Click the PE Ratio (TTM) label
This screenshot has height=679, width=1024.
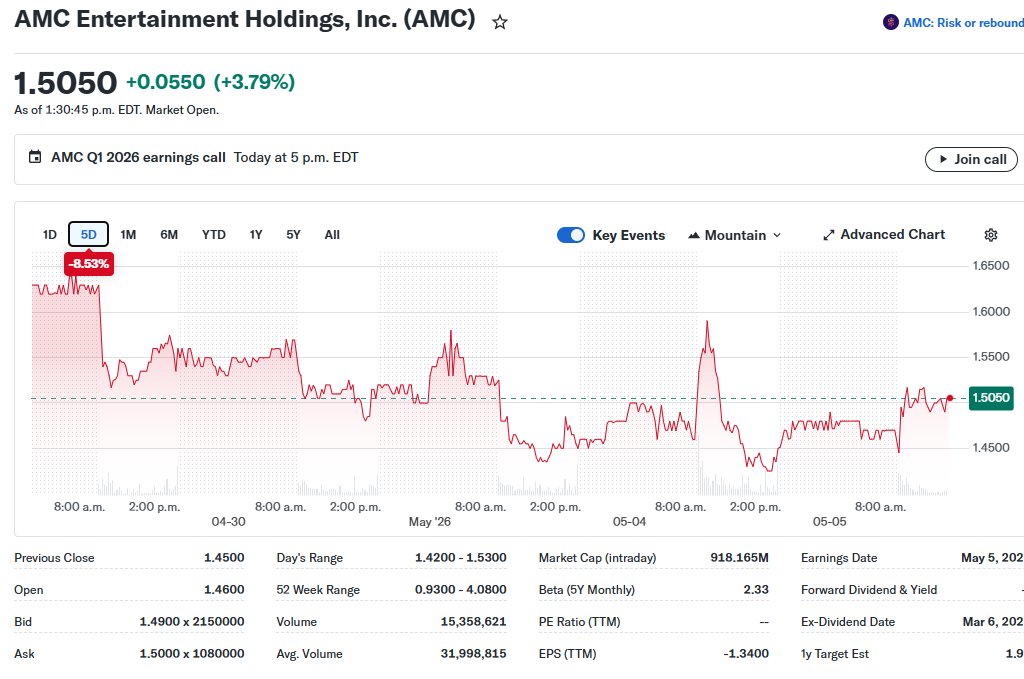click(579, 622)
